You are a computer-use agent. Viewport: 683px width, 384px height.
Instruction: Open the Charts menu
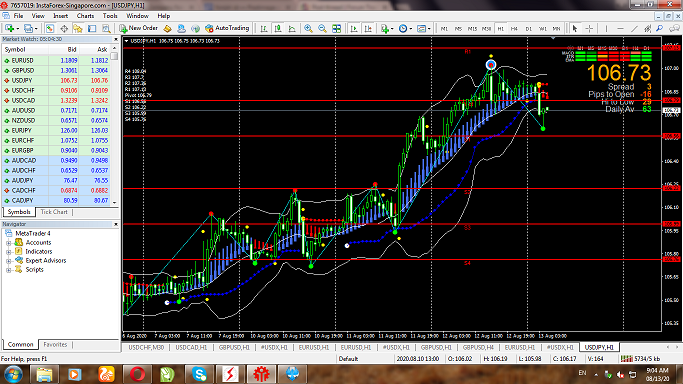click(85, 16)
